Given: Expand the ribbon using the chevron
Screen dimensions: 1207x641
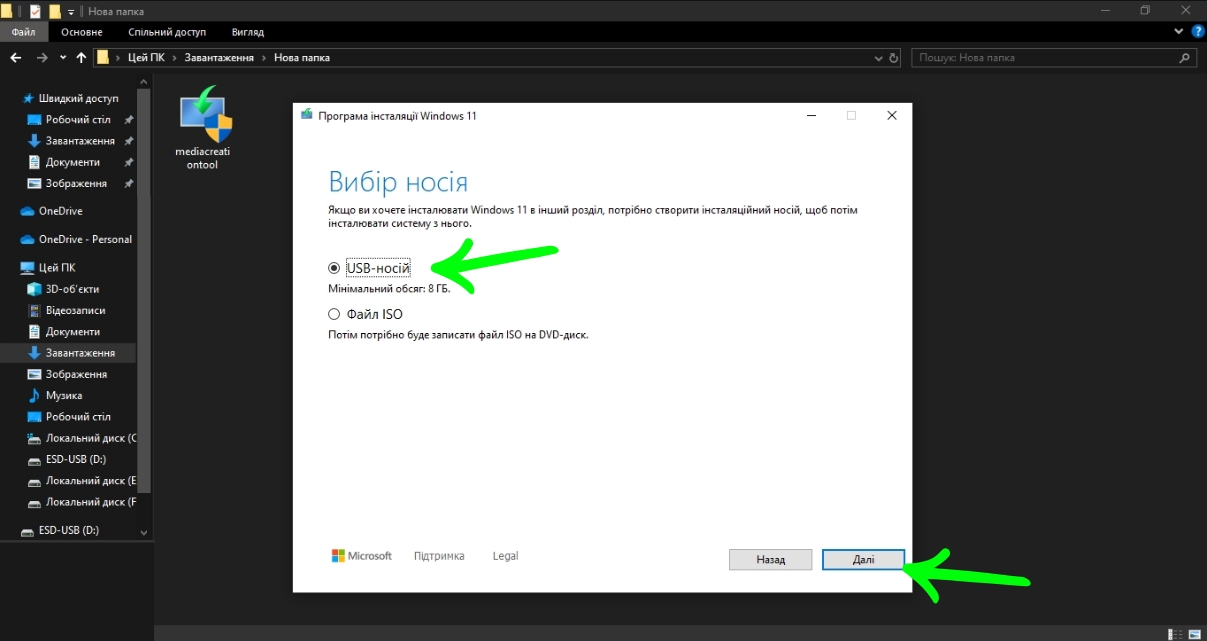Looking at the screenshot, I should 1179,32.
